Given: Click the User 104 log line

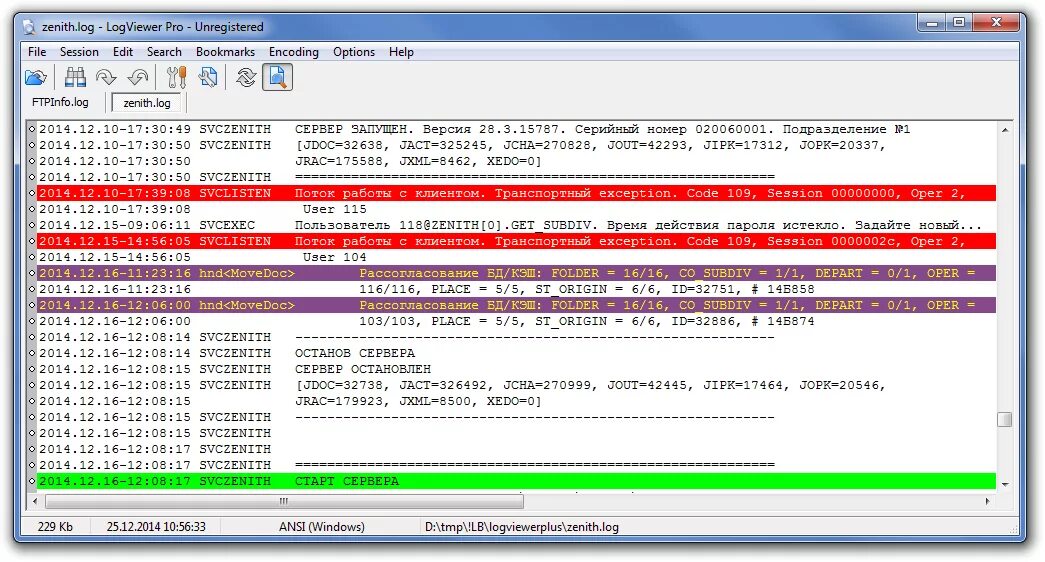Looking at the screenshot, I should point(517,257).
